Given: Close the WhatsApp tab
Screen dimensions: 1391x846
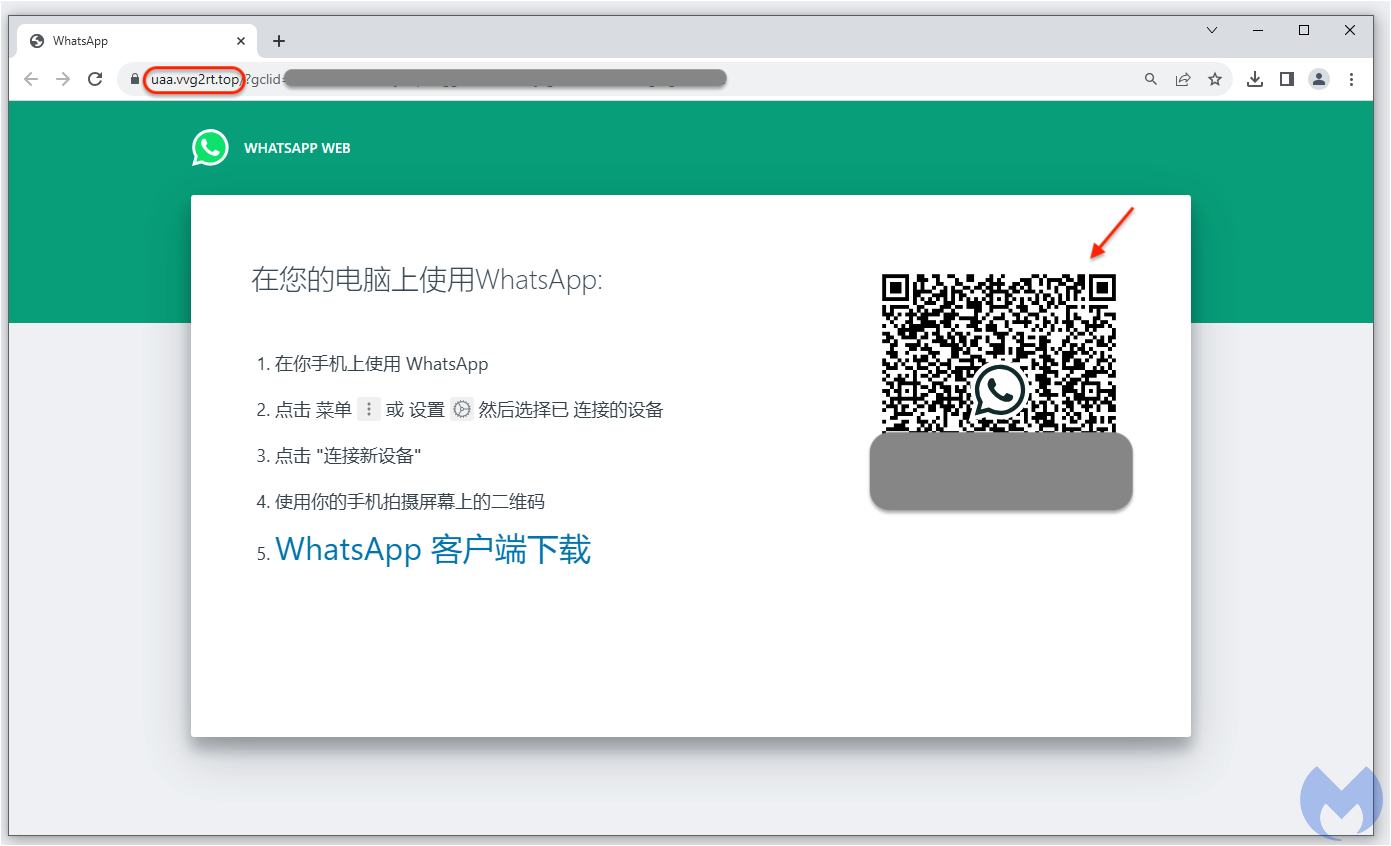Looking at the screenshot, I should [241, 41].
